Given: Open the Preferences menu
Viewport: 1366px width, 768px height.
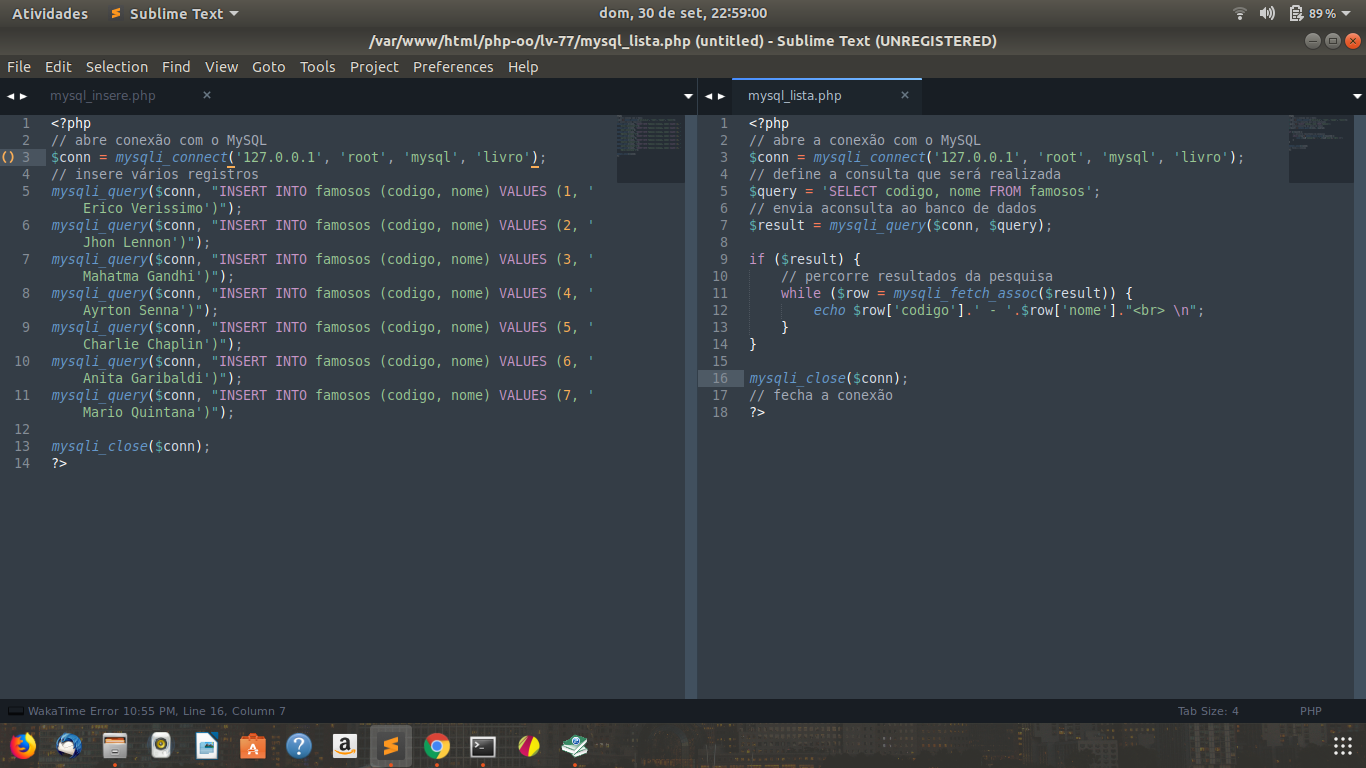Looking at the screenshot, I should (x=453, y=67).
